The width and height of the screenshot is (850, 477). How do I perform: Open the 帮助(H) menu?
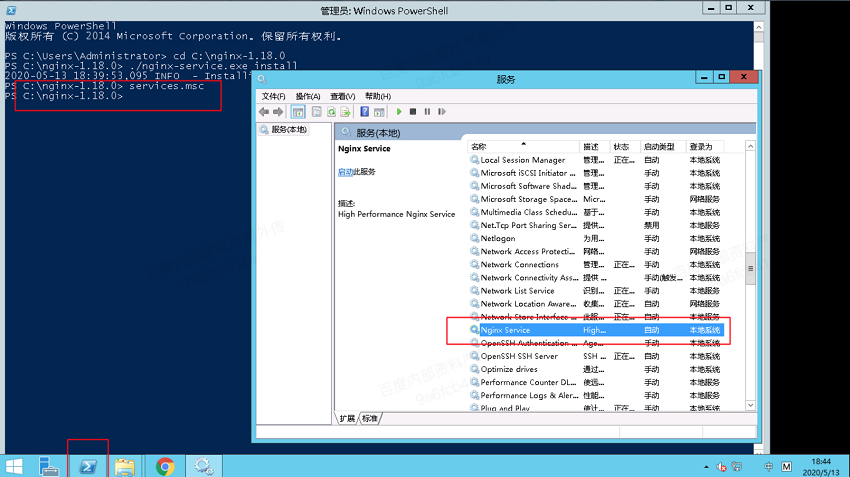click(x=378, y=96)
